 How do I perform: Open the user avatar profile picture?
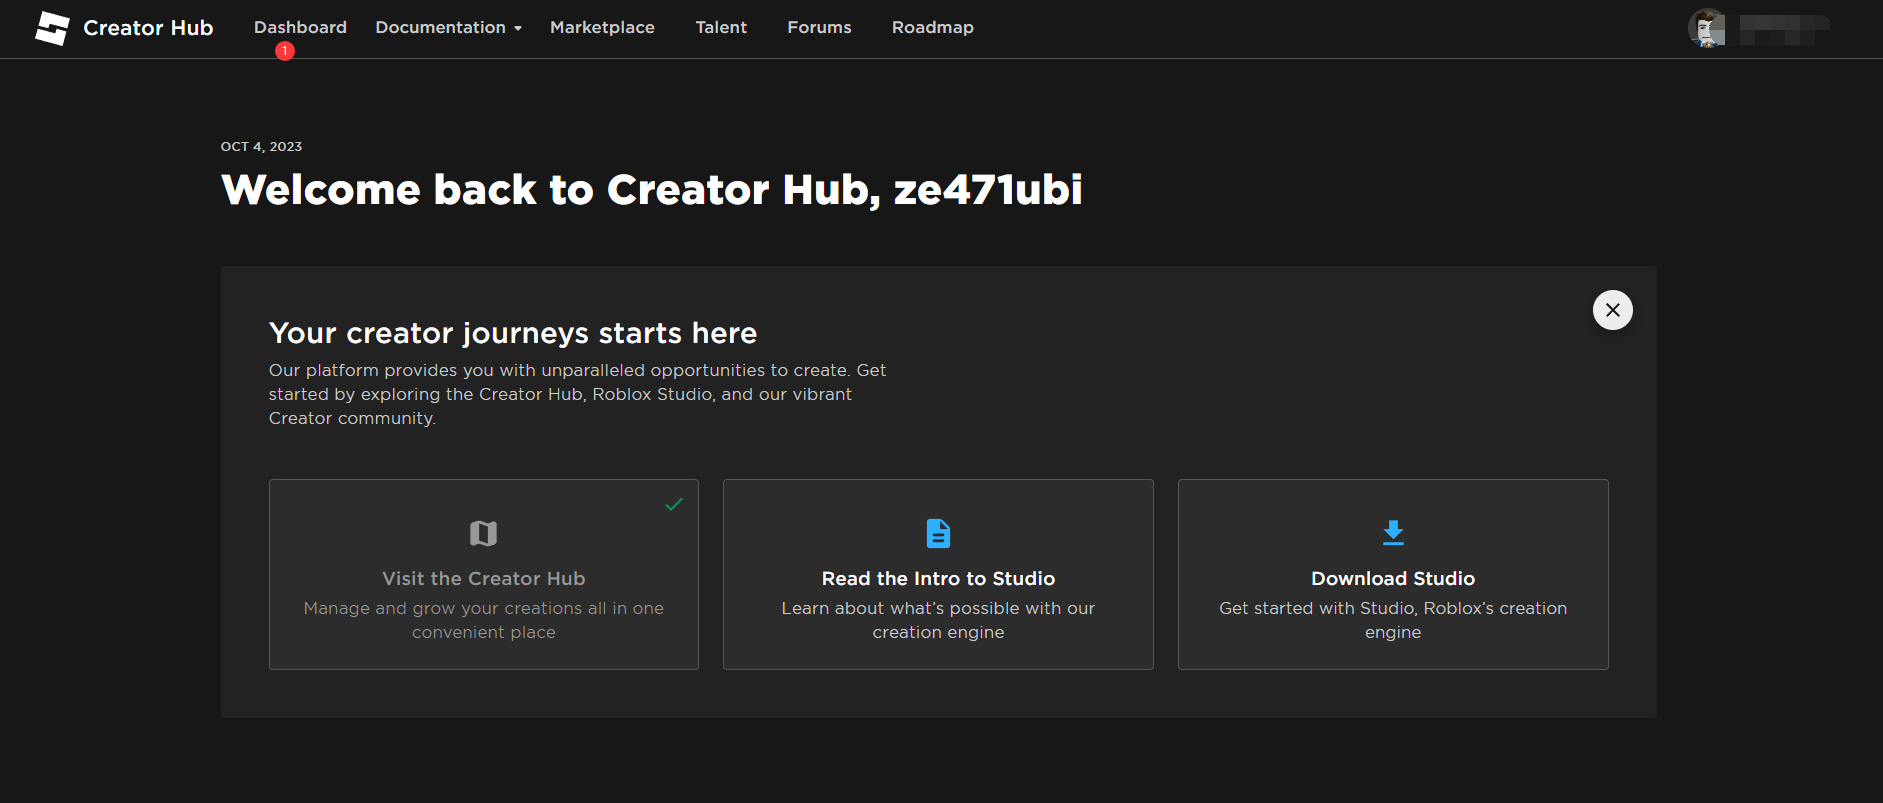pos(1707,28)
